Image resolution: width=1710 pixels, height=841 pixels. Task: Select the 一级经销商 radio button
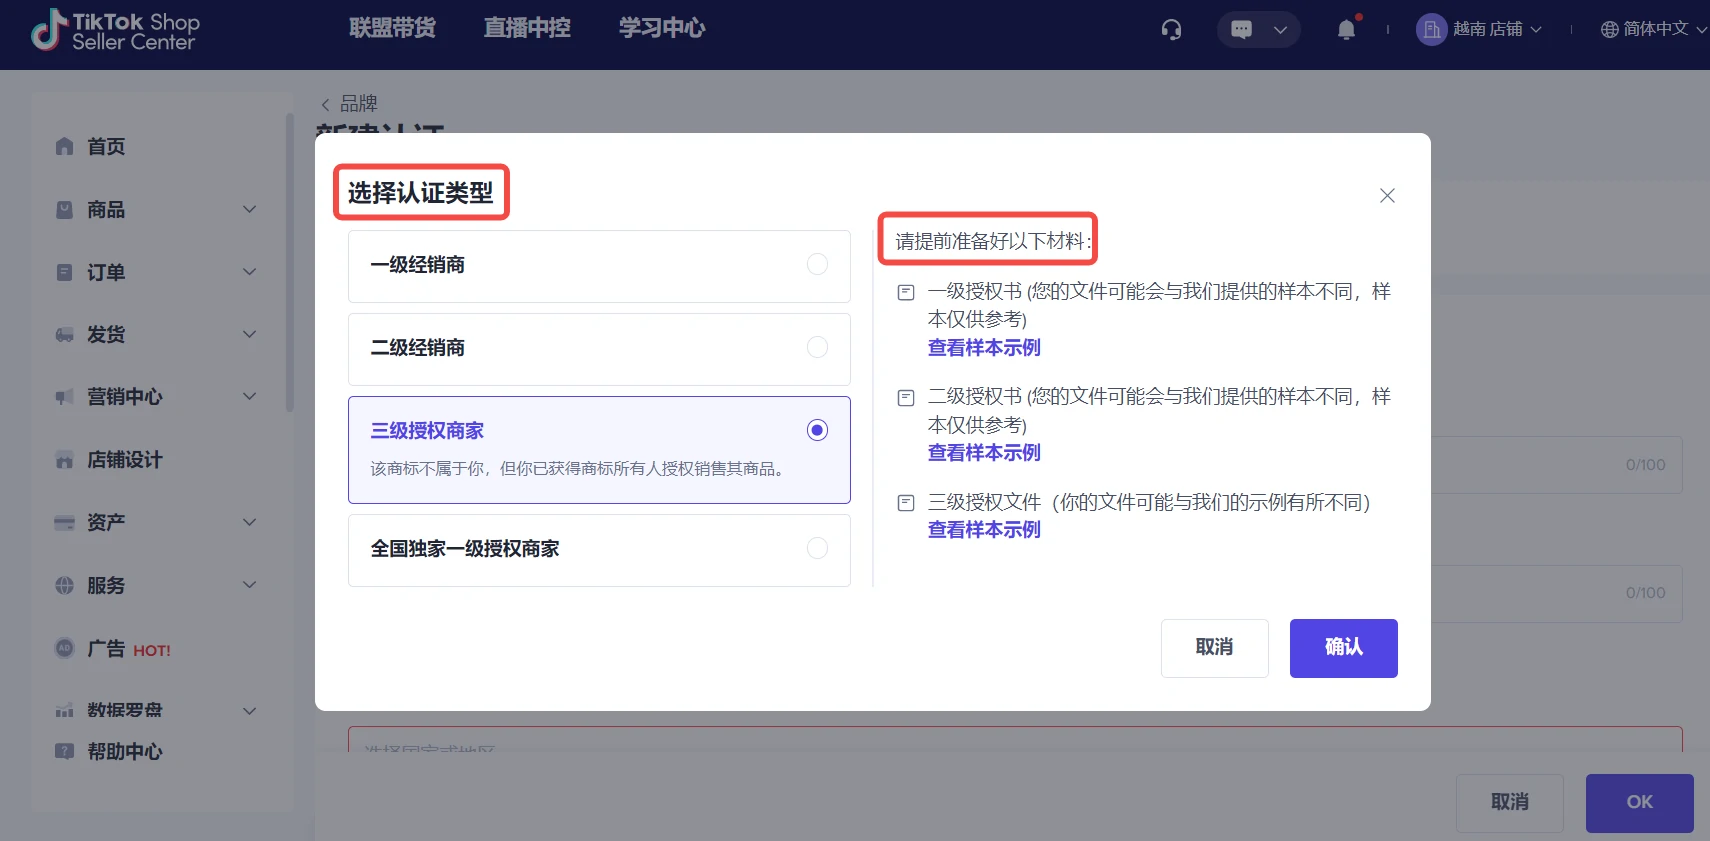point(817,264)
